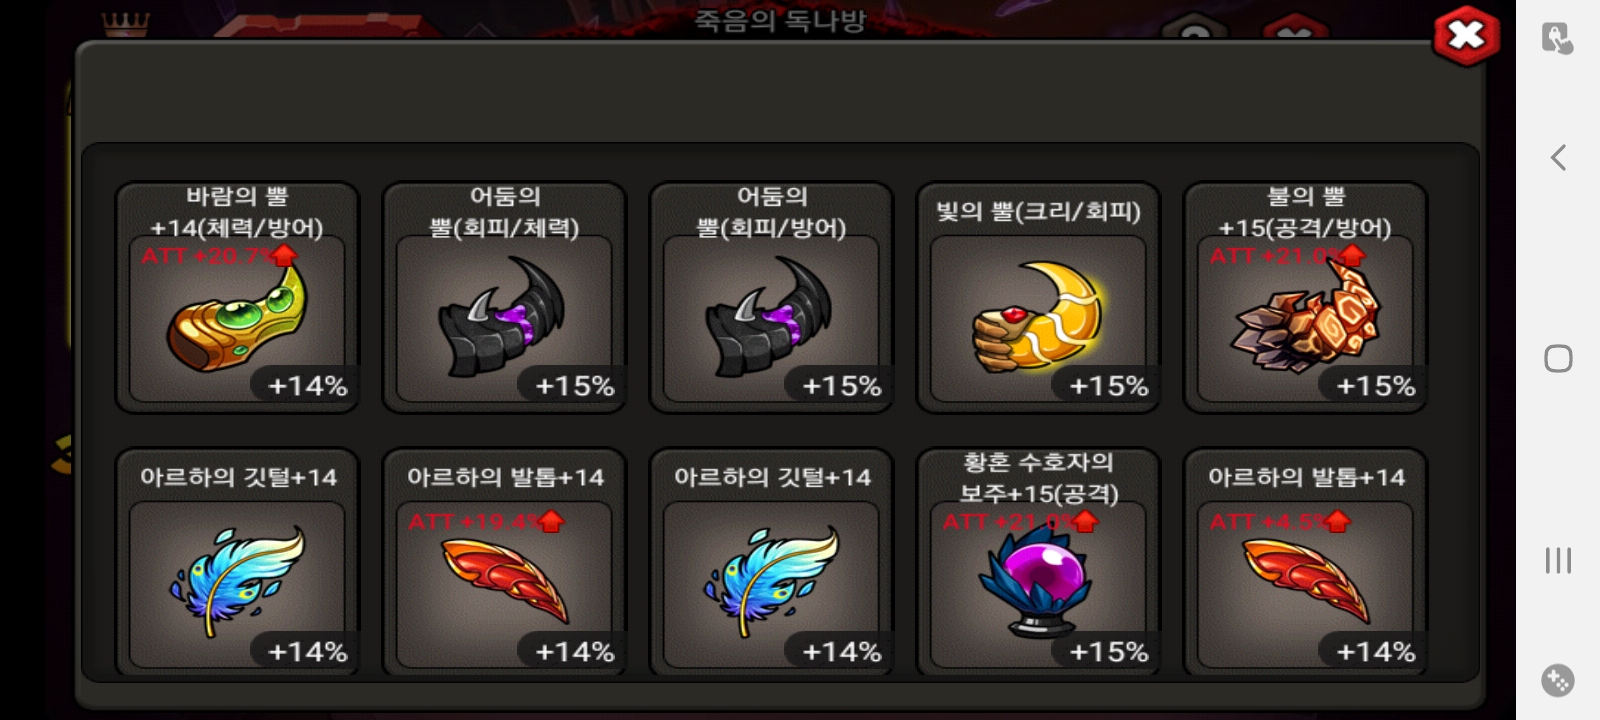The image size is (1600, 720).
Task: Click the +15% badge on the Light Horn
Action: click(x=1109, y=386)
